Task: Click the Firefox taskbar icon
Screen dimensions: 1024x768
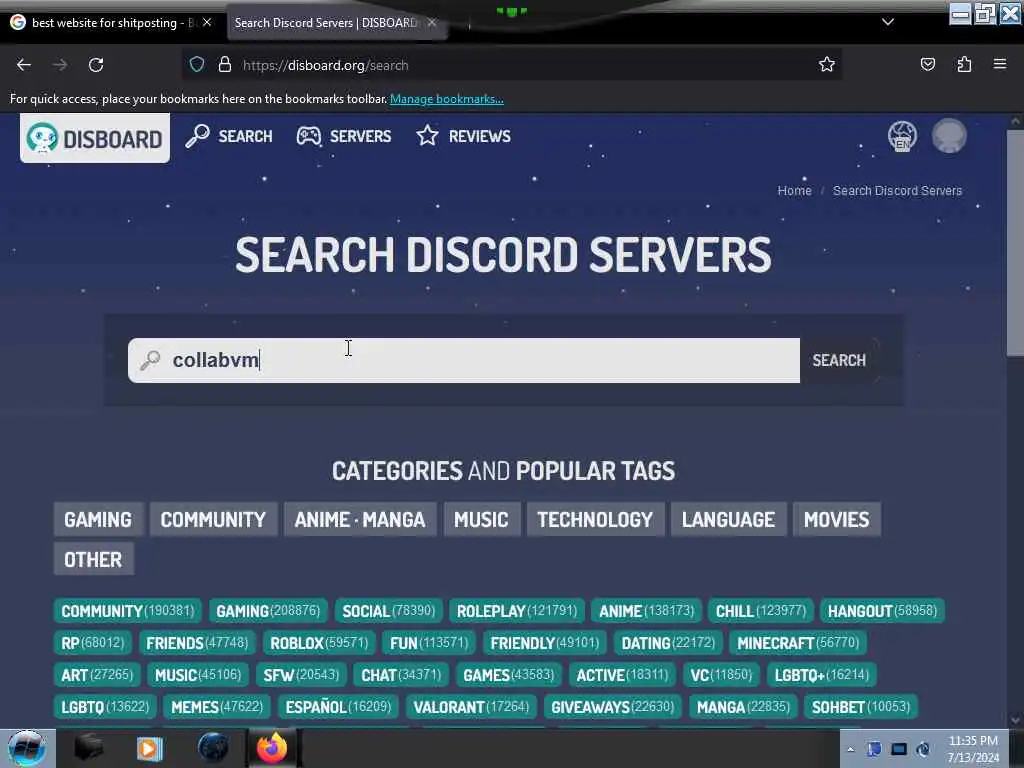Action: 272,748
